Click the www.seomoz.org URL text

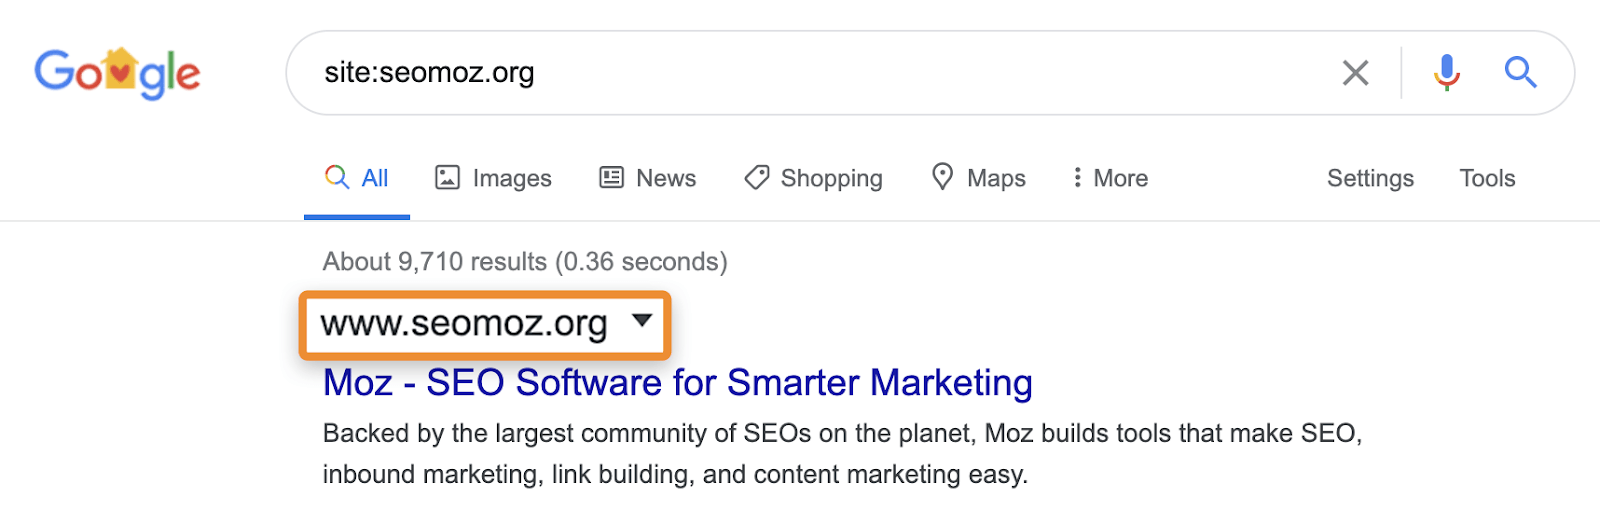coord(464,324)
